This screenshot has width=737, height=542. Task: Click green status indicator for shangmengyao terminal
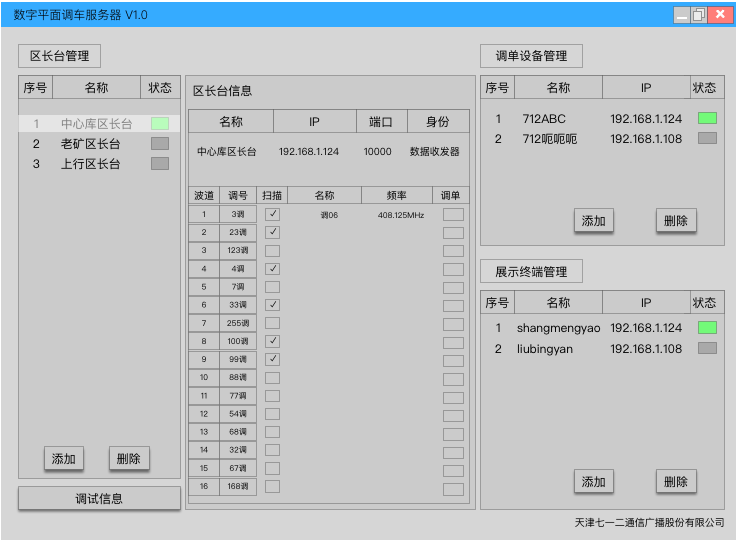click(707, 328)
